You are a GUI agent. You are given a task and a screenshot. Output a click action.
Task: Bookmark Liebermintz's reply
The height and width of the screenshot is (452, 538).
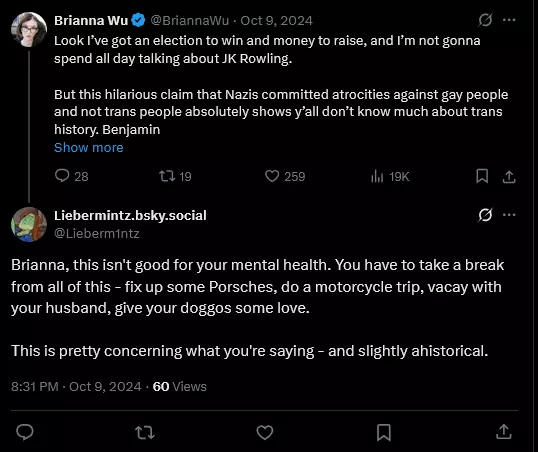click(x=384, y=432)
